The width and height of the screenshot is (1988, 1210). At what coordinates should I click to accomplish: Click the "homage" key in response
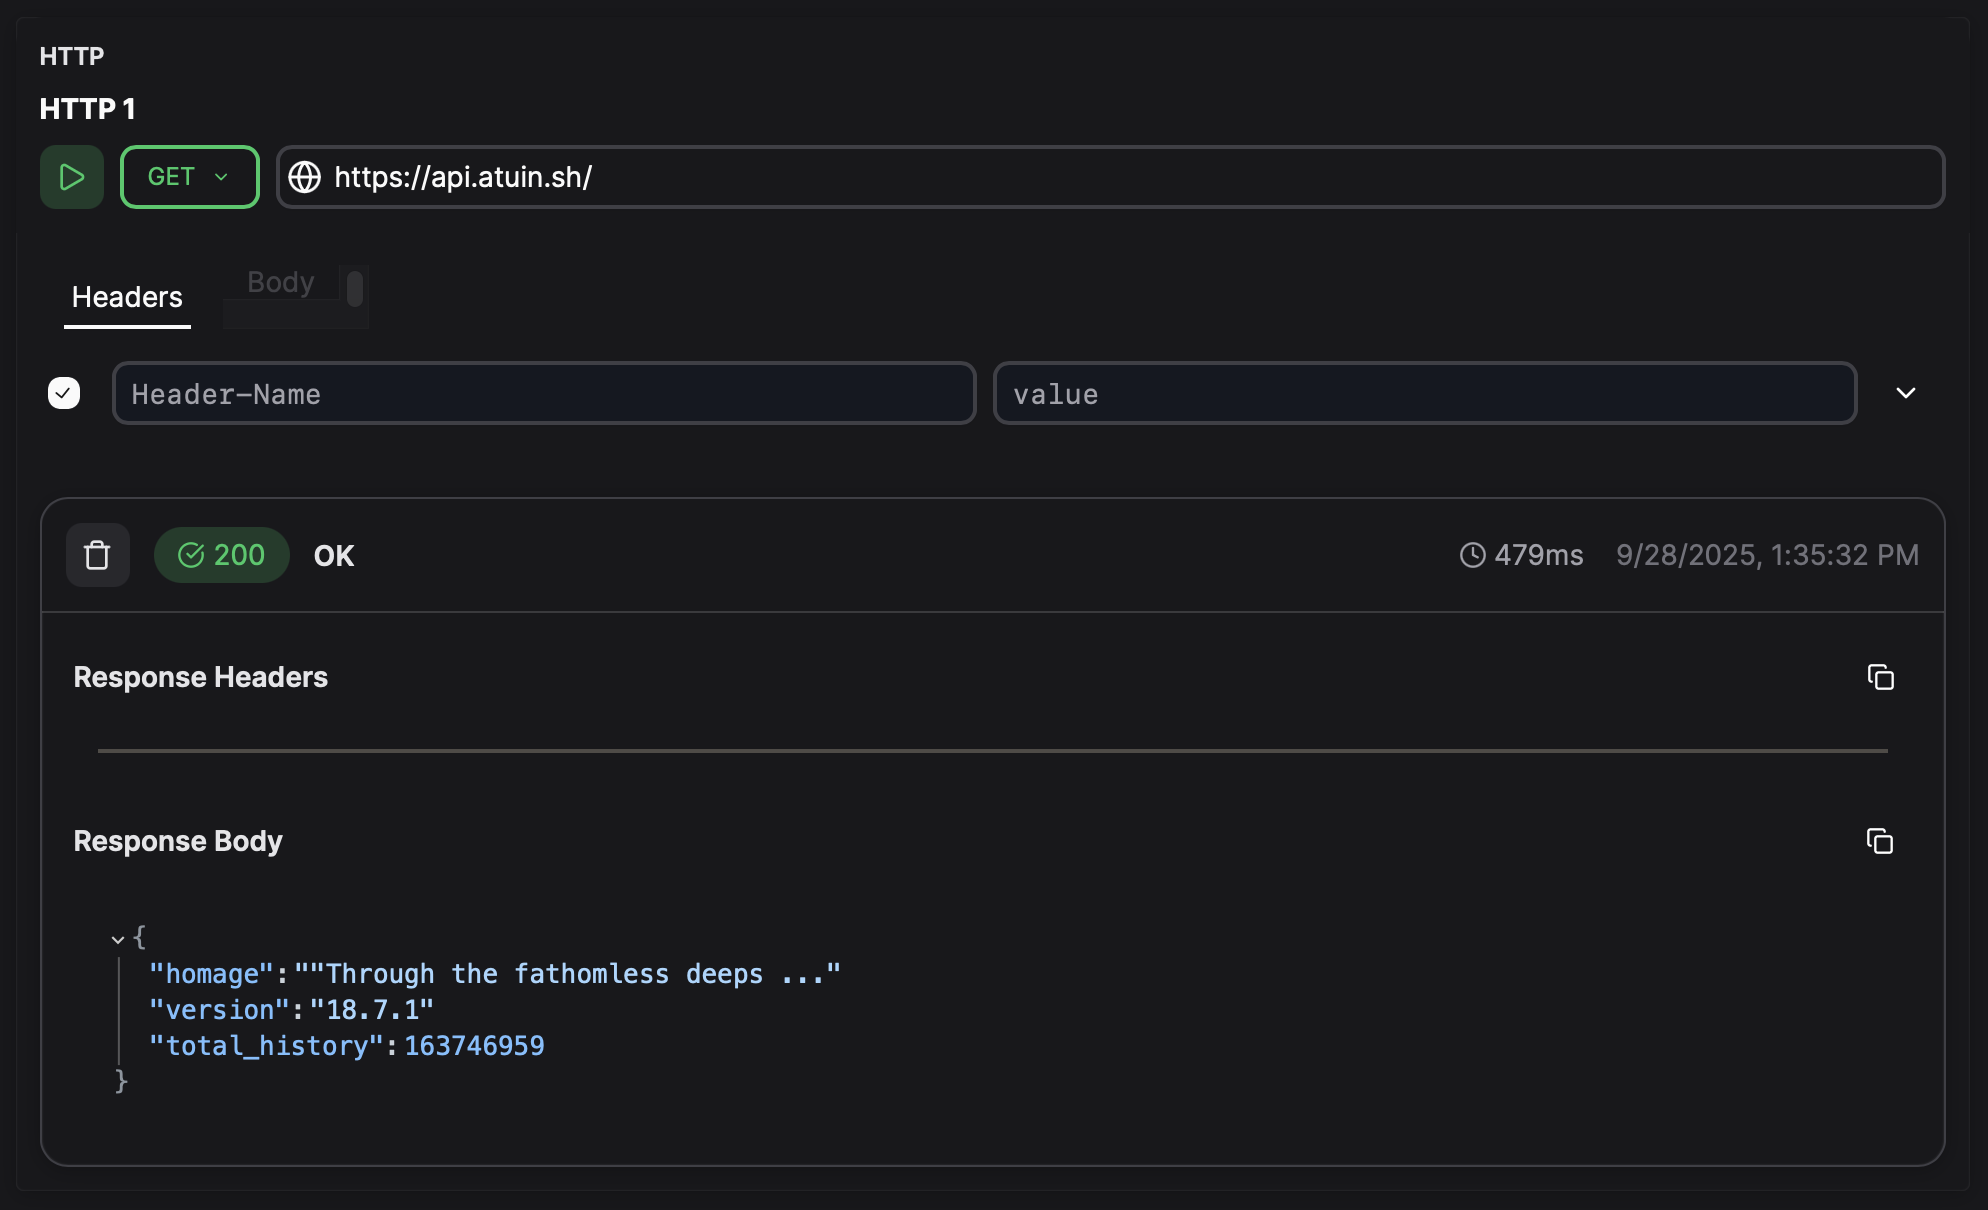(x=211, y=974)
